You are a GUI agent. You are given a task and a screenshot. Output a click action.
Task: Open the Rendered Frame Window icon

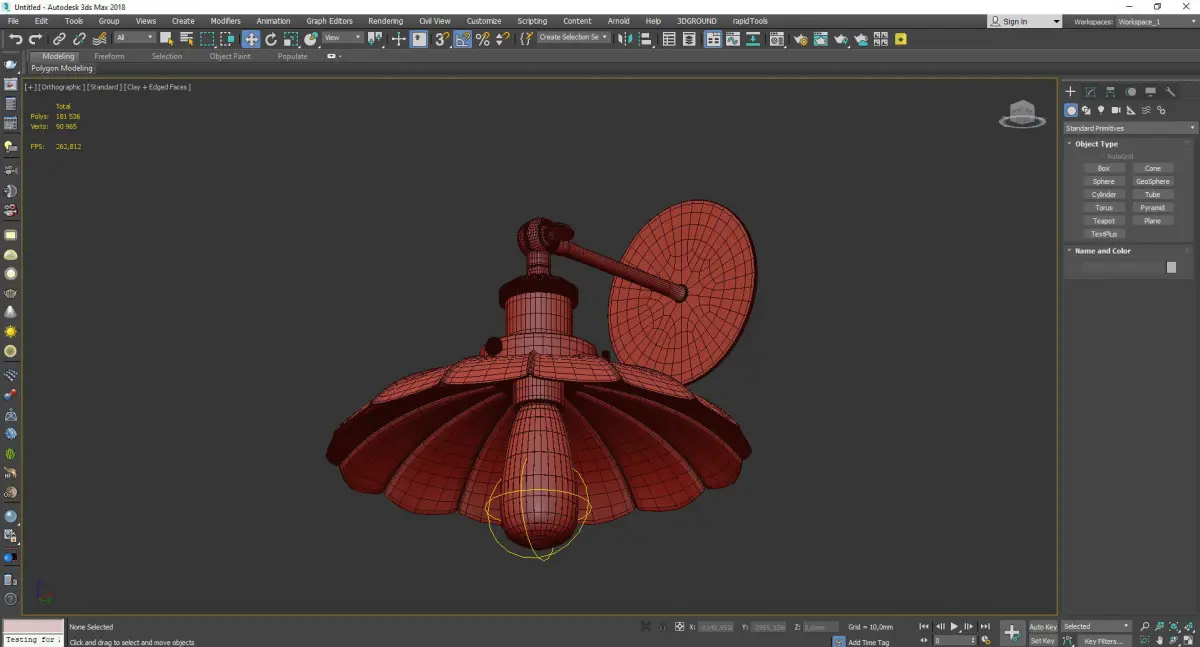[820, 39]
